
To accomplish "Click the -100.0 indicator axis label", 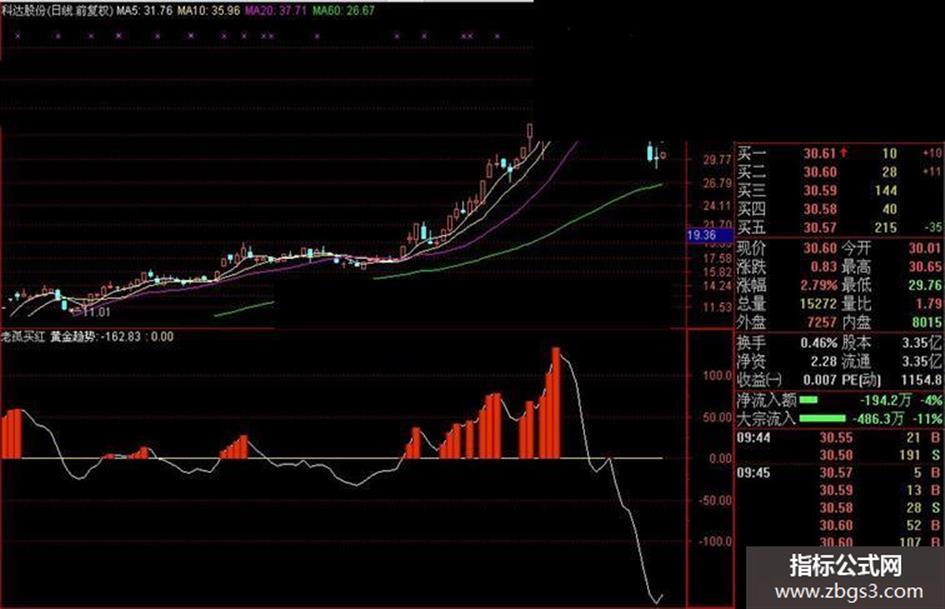I will (715, 541).
